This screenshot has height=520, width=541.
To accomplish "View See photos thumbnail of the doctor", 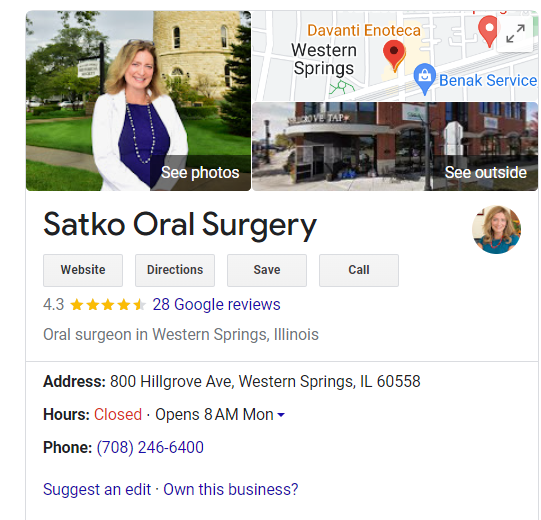I will 138,101.
